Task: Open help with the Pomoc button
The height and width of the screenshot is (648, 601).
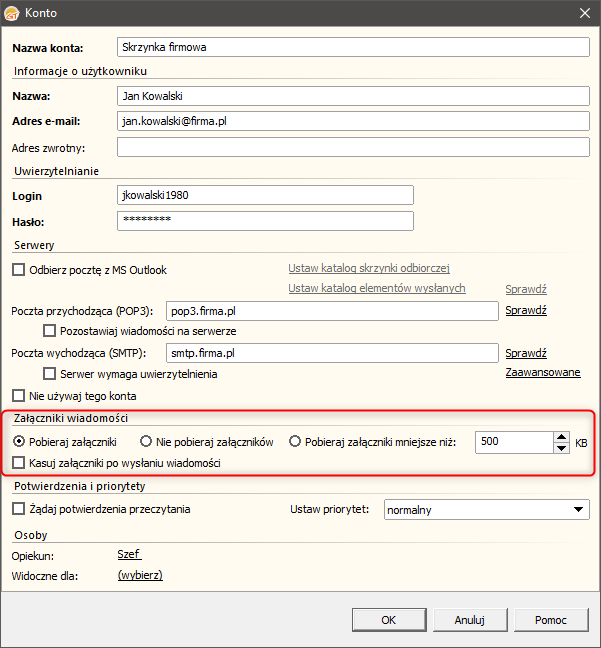Action: point(551,619)
